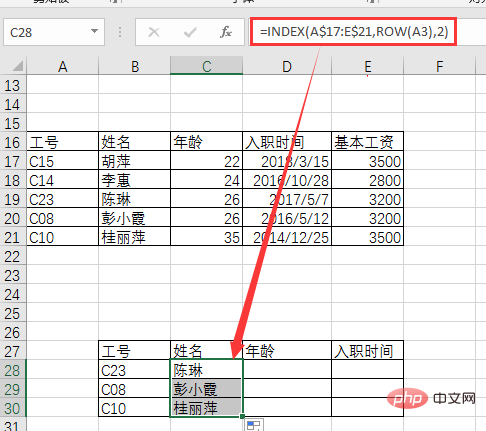Image resolution: width=486 pixels, height=431 pixels.
Task: Select row 22 header
Action: click(x=13, y=256)
